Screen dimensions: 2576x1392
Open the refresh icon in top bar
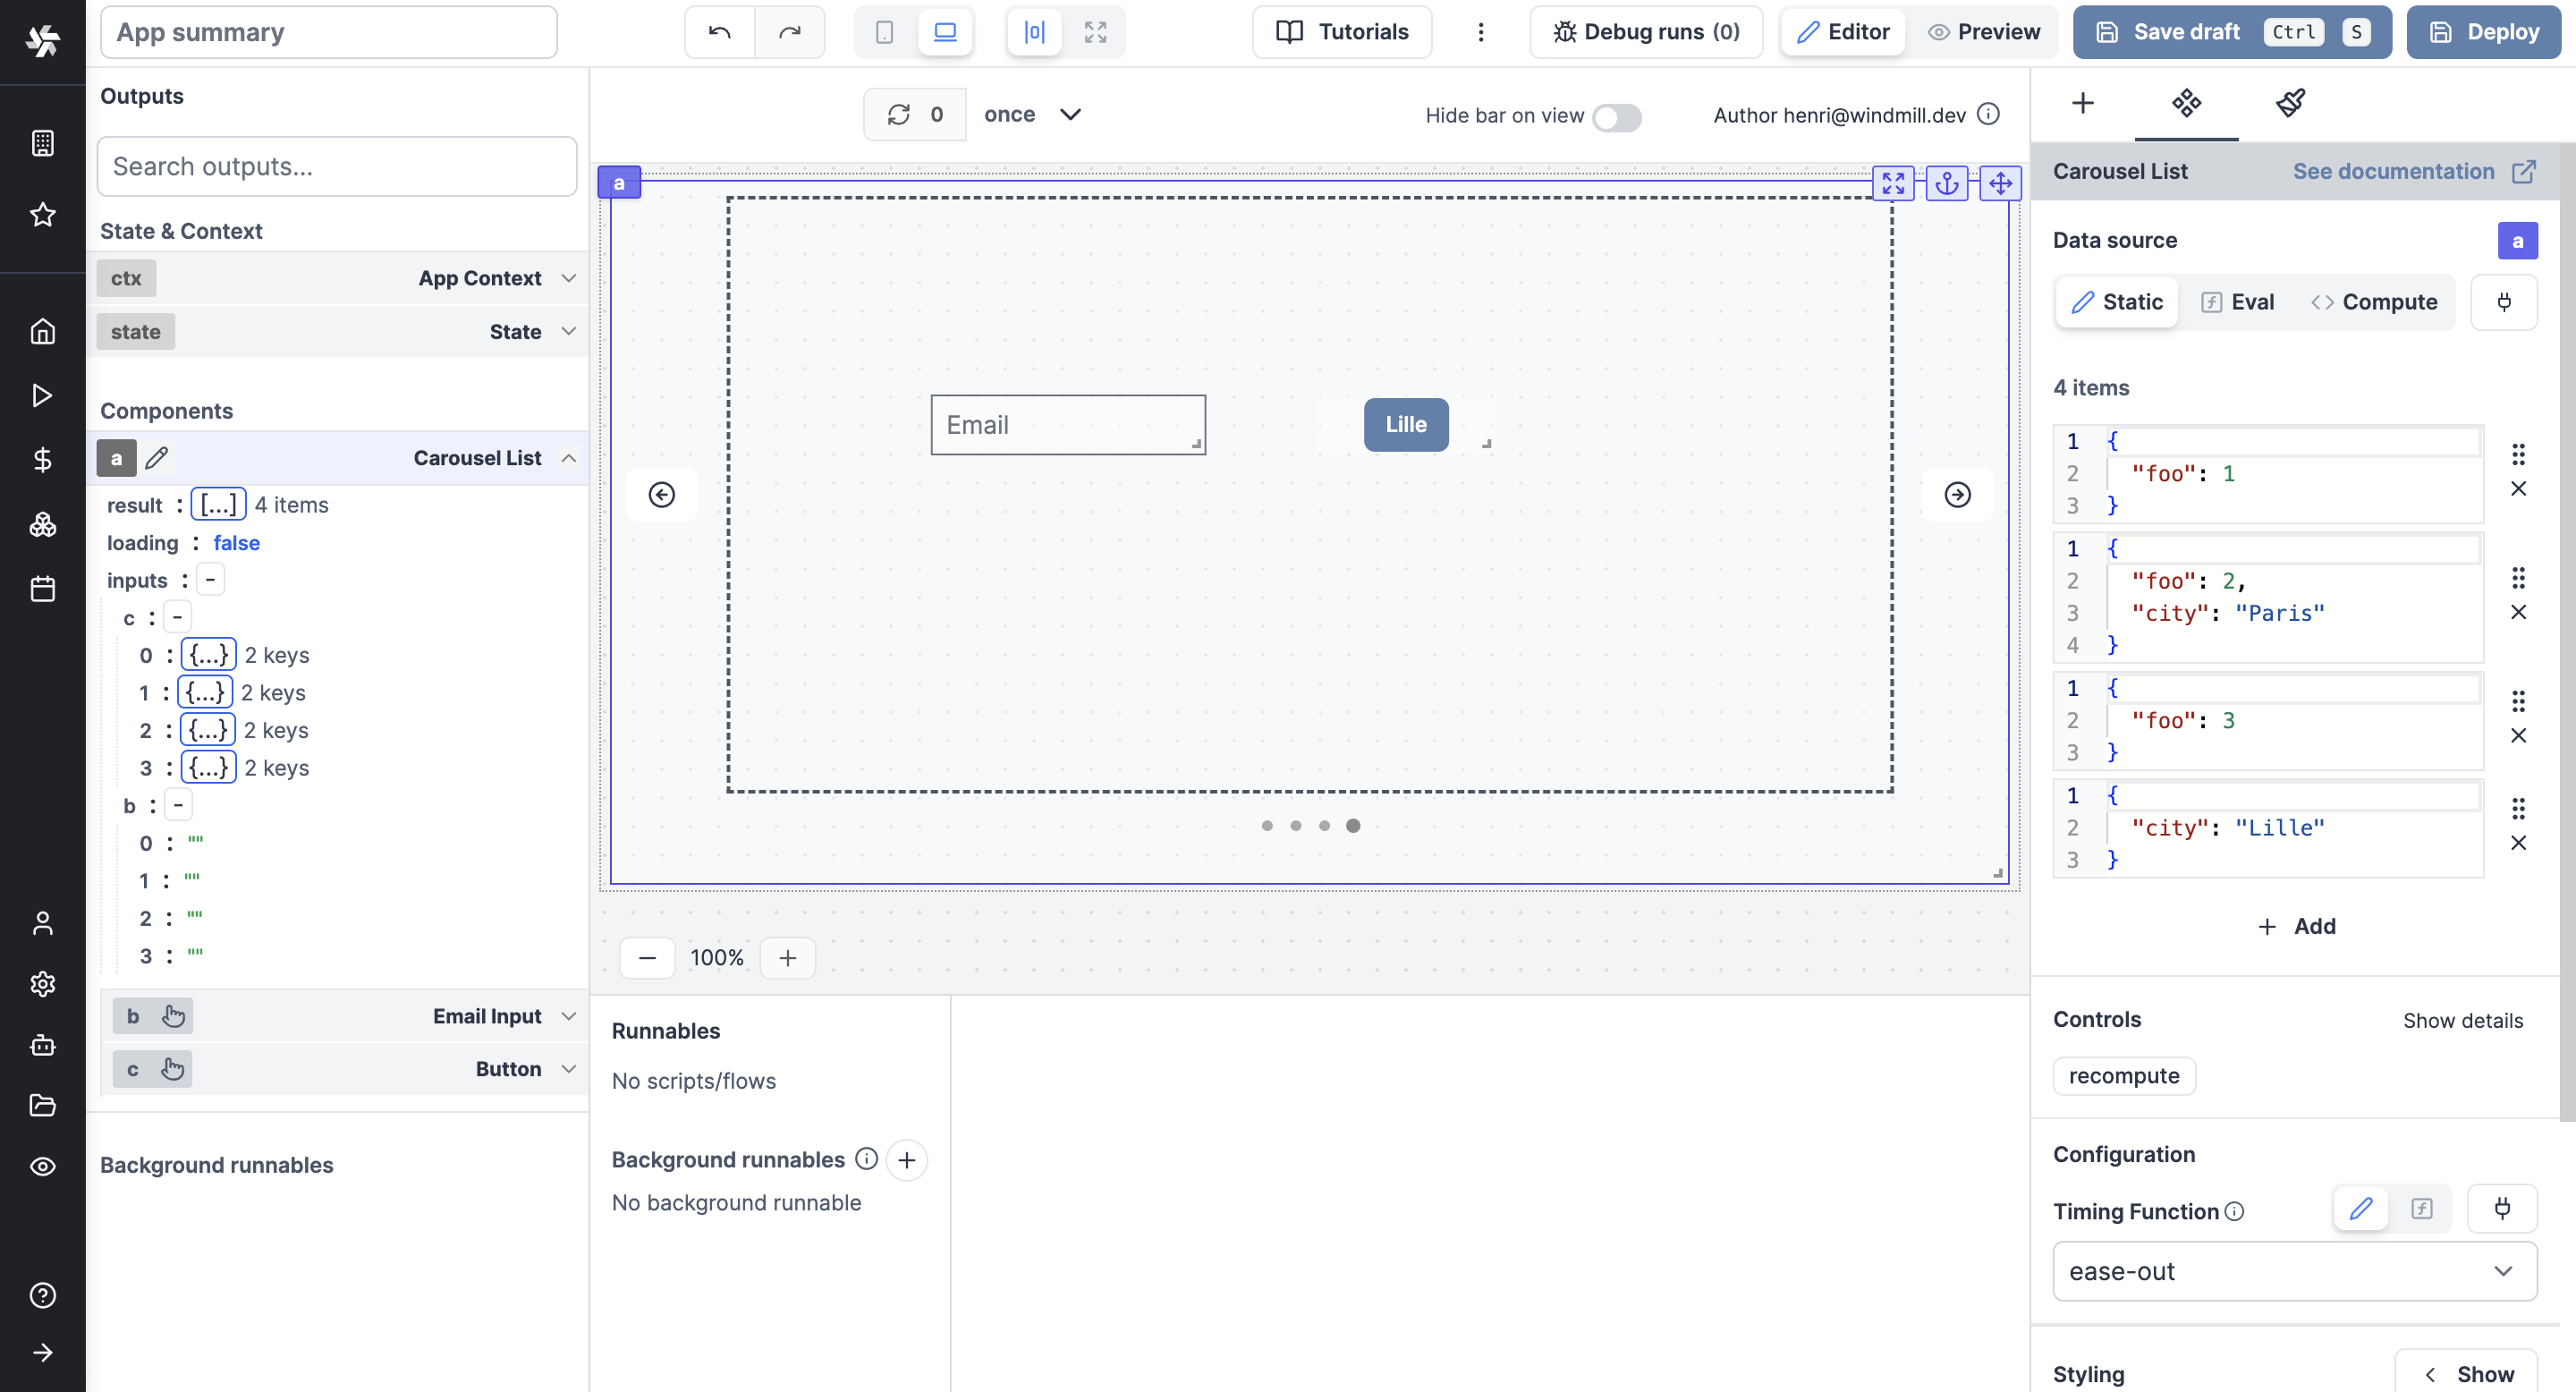click(898, 115)
